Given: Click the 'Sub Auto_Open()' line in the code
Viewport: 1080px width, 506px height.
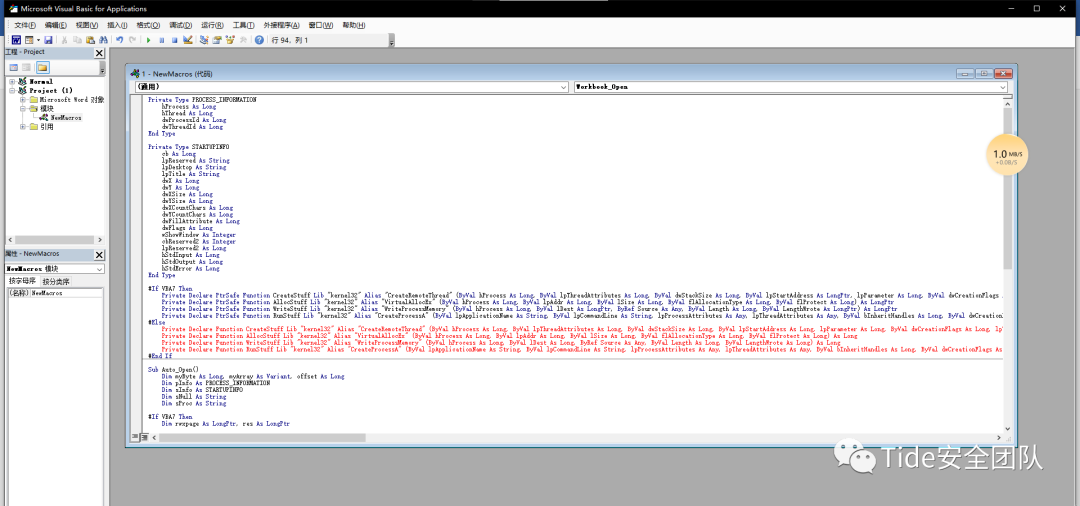Looking at the screenshot, I should (173, 370).
